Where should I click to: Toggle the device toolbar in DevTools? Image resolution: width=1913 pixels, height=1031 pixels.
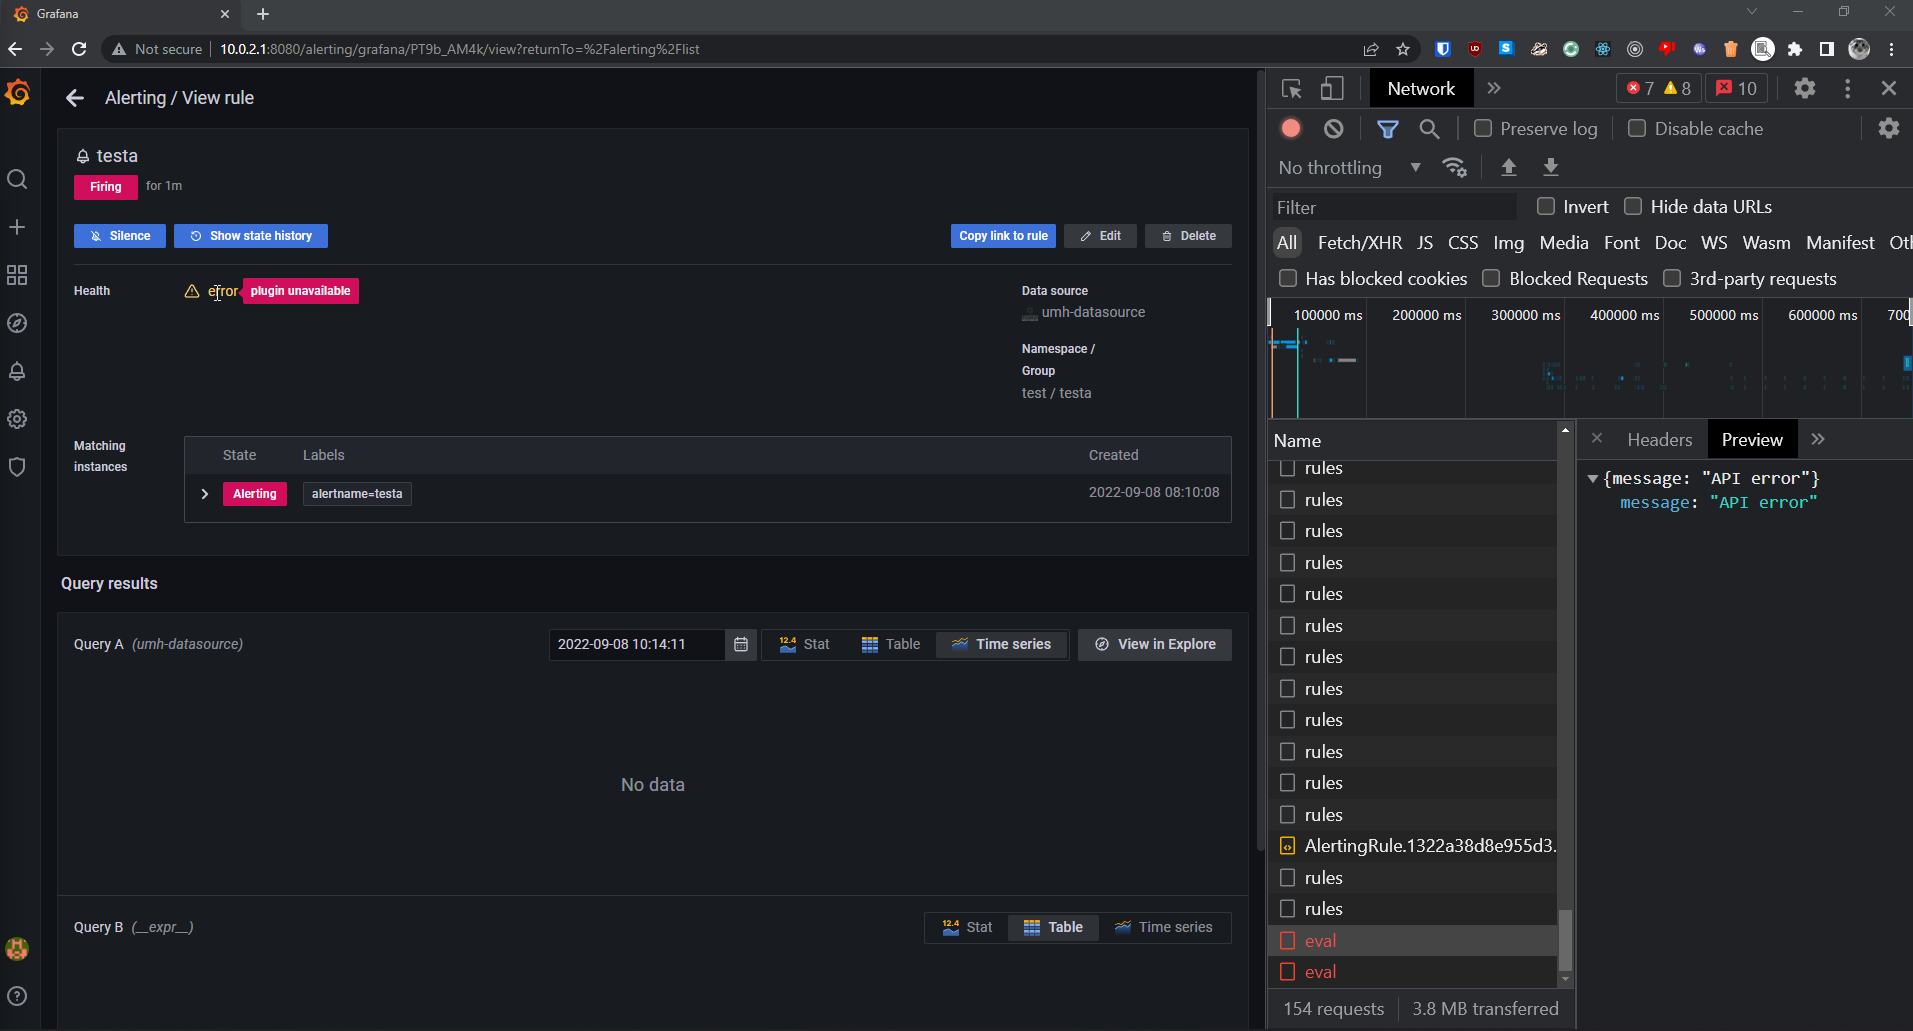tap(1331, 88)
